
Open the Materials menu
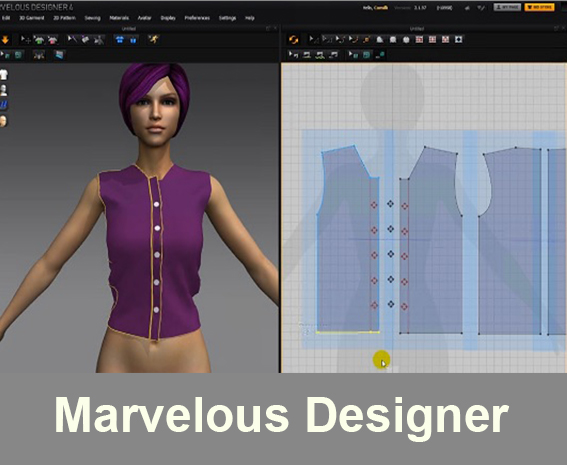tap(119, 18)
